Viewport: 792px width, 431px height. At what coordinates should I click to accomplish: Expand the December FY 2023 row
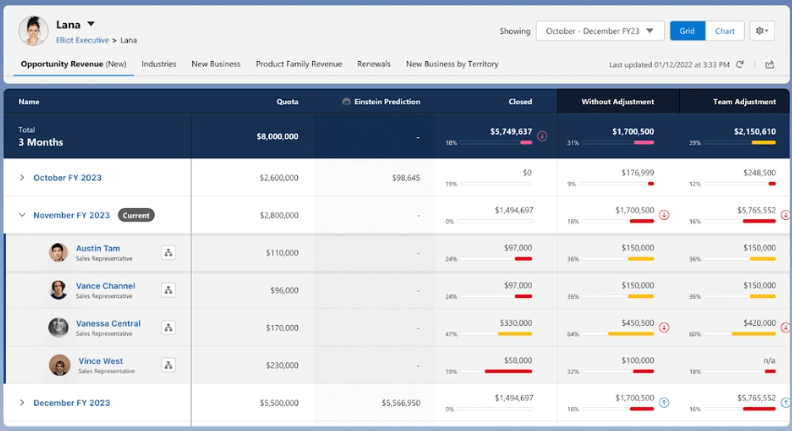click(22, 403)
